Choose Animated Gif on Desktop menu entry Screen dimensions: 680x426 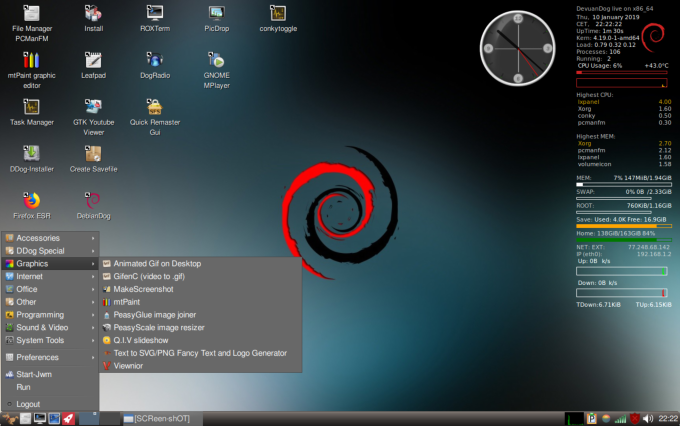(x=201, y=263)
